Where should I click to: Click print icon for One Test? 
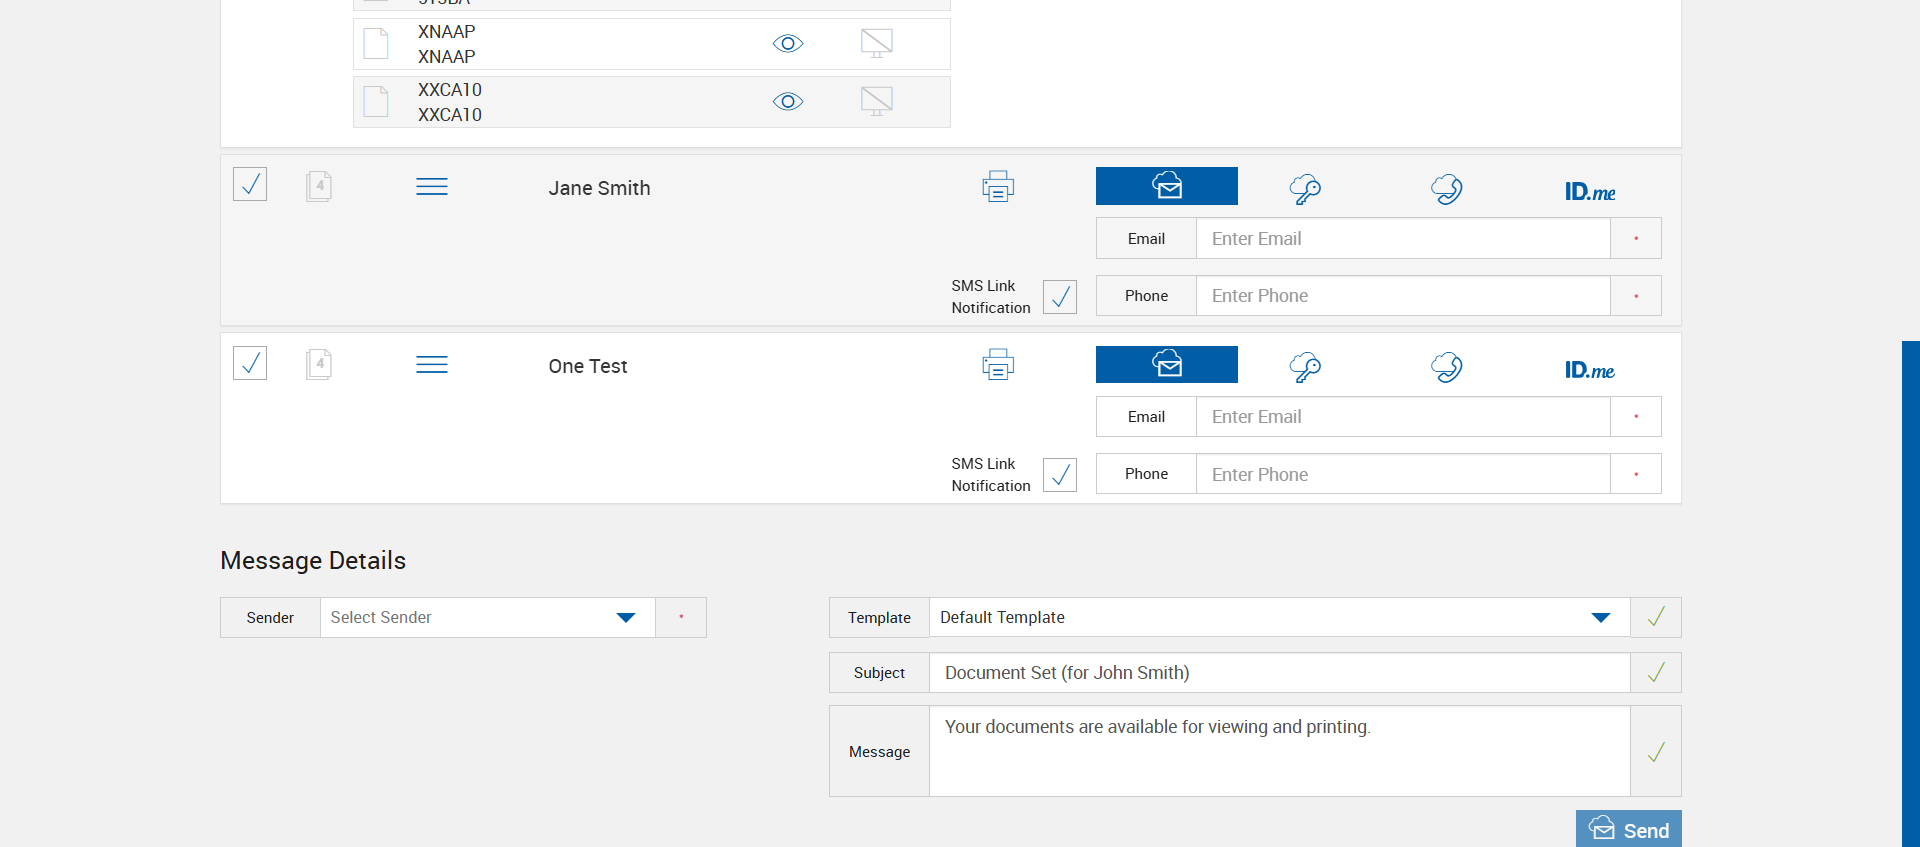click(998, 365)
